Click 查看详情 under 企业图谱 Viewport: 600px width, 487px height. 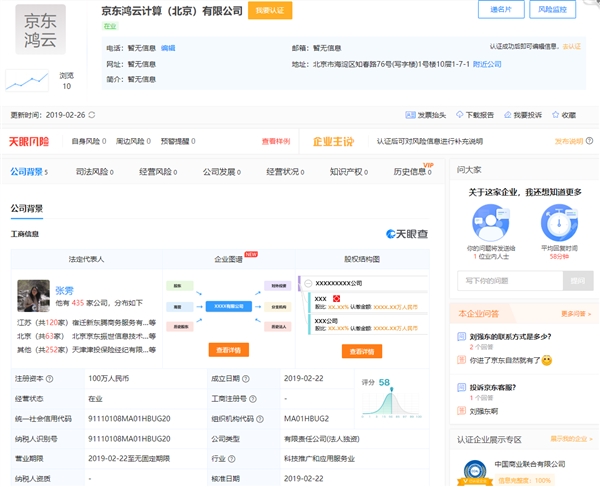pyautogui.click(x=229, y=350)
